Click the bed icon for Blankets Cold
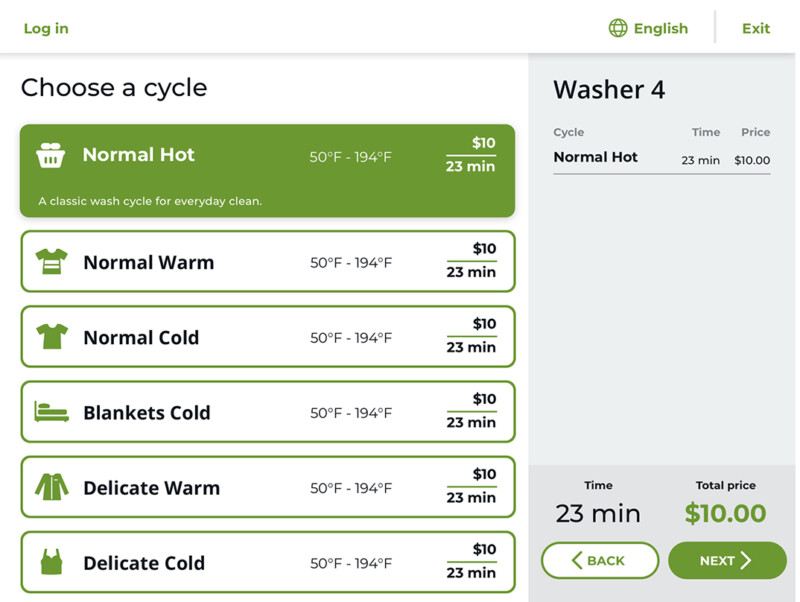800x602 pixels. click(x=51, y=412)
